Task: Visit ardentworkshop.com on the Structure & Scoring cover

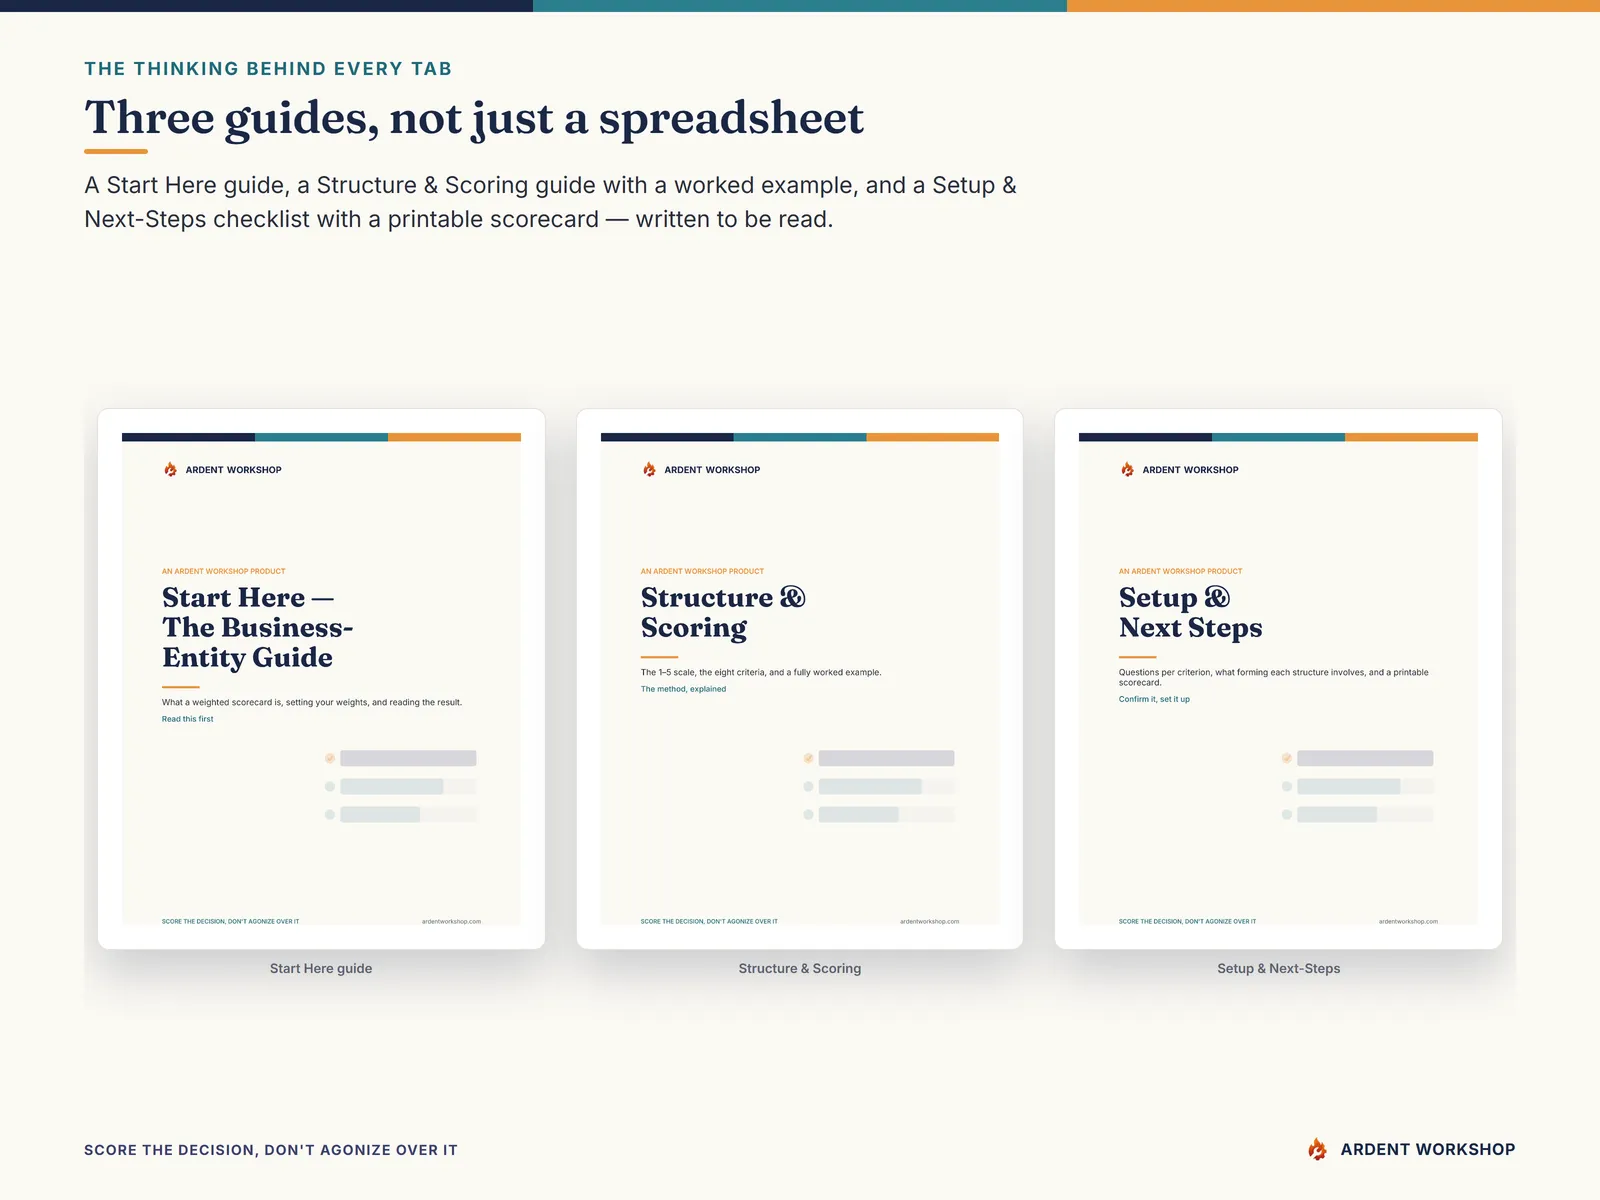Action: [929, 921]
